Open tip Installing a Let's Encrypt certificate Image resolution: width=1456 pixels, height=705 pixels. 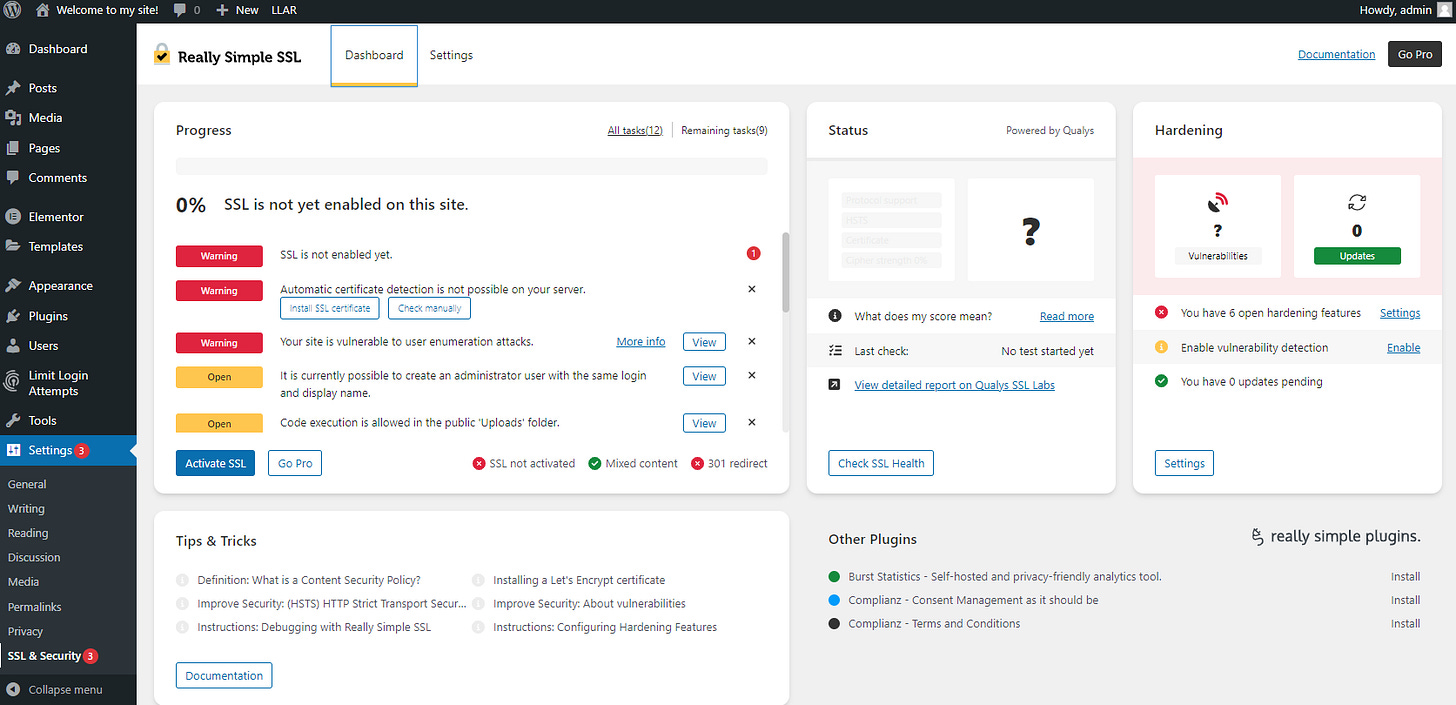[x=579, y=580]
